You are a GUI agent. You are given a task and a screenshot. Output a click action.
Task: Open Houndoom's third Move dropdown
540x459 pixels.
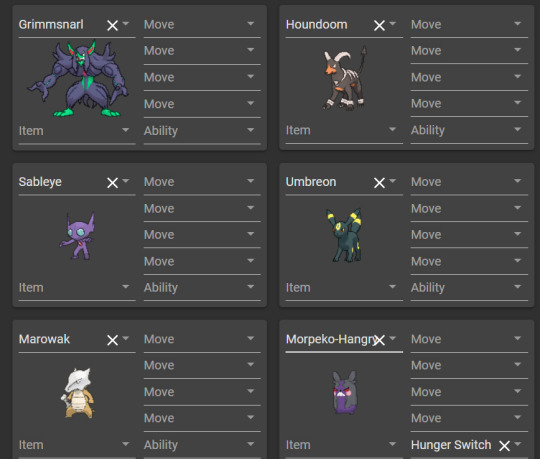coord(469,77)
